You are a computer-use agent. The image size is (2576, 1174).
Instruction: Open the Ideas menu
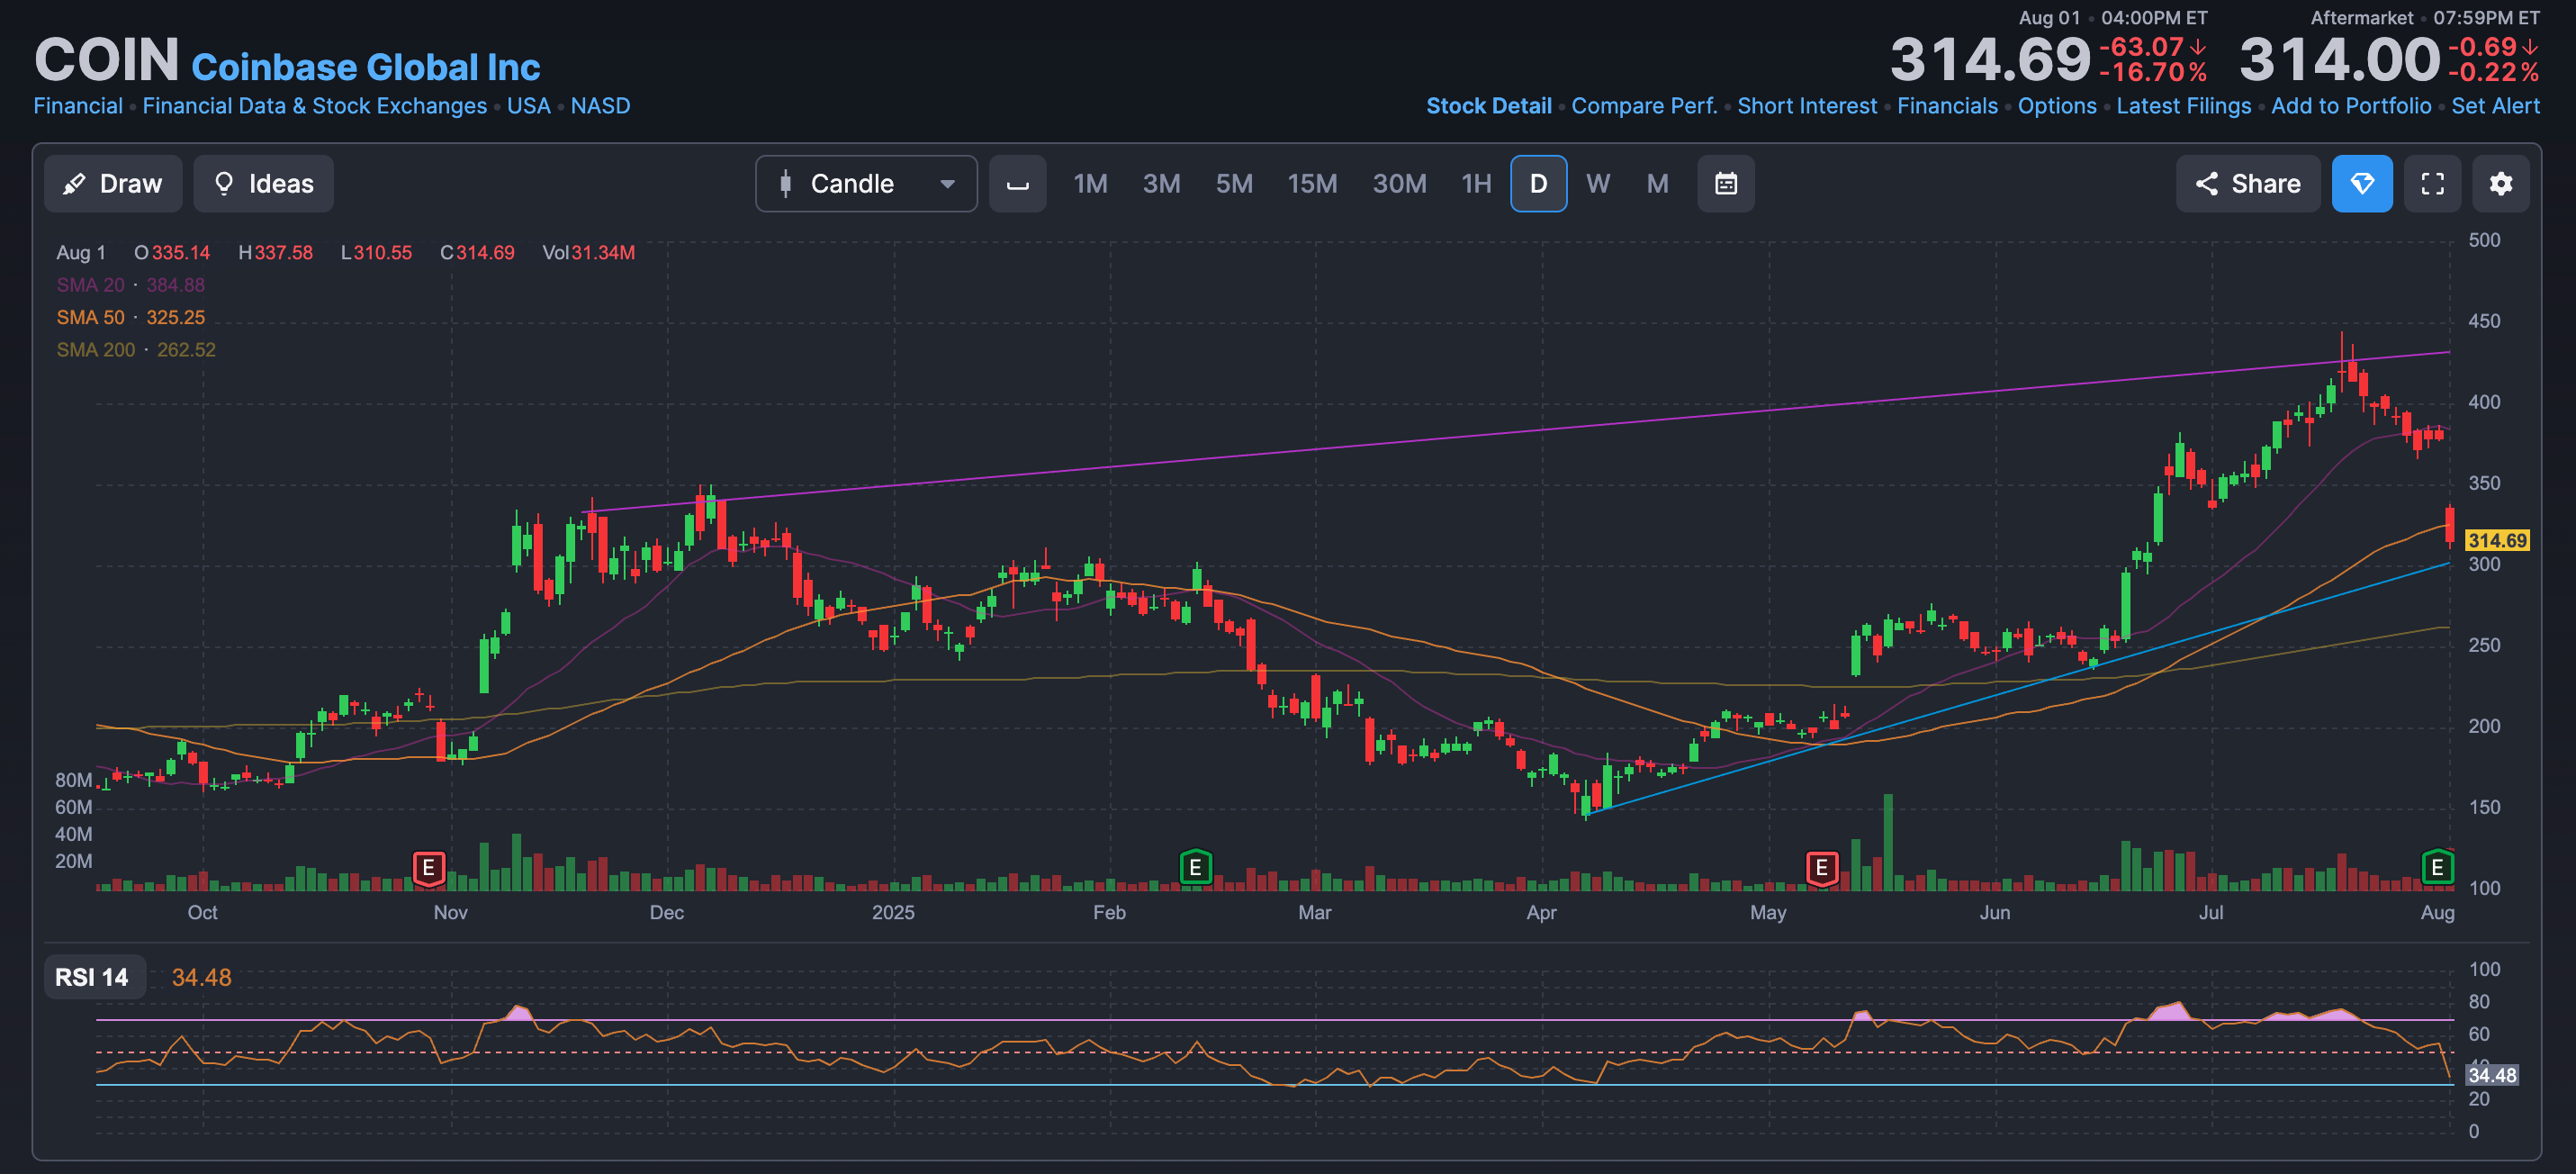click(264, 184)
